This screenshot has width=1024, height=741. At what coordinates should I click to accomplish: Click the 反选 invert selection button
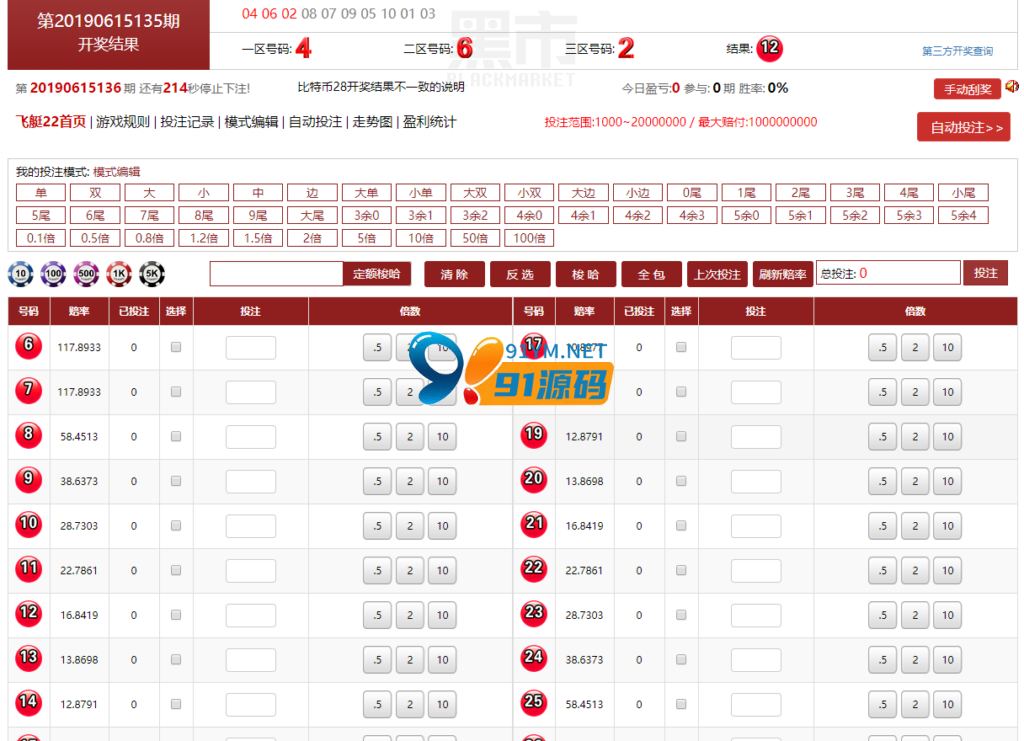coord(520,274)
